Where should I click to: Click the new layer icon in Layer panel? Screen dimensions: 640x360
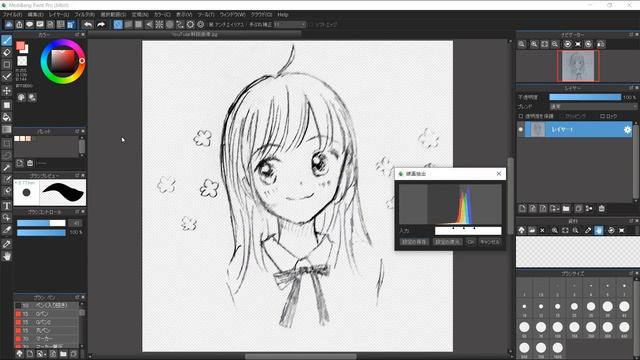(522, 209)
